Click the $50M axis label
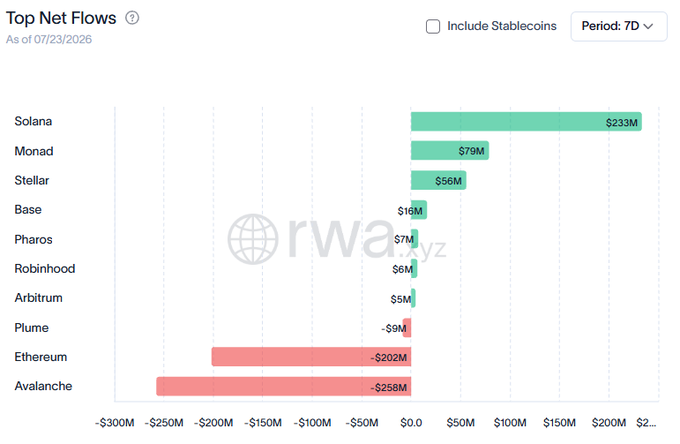The image size is (680, 444). pyautogui.click(x=461, y=423)
